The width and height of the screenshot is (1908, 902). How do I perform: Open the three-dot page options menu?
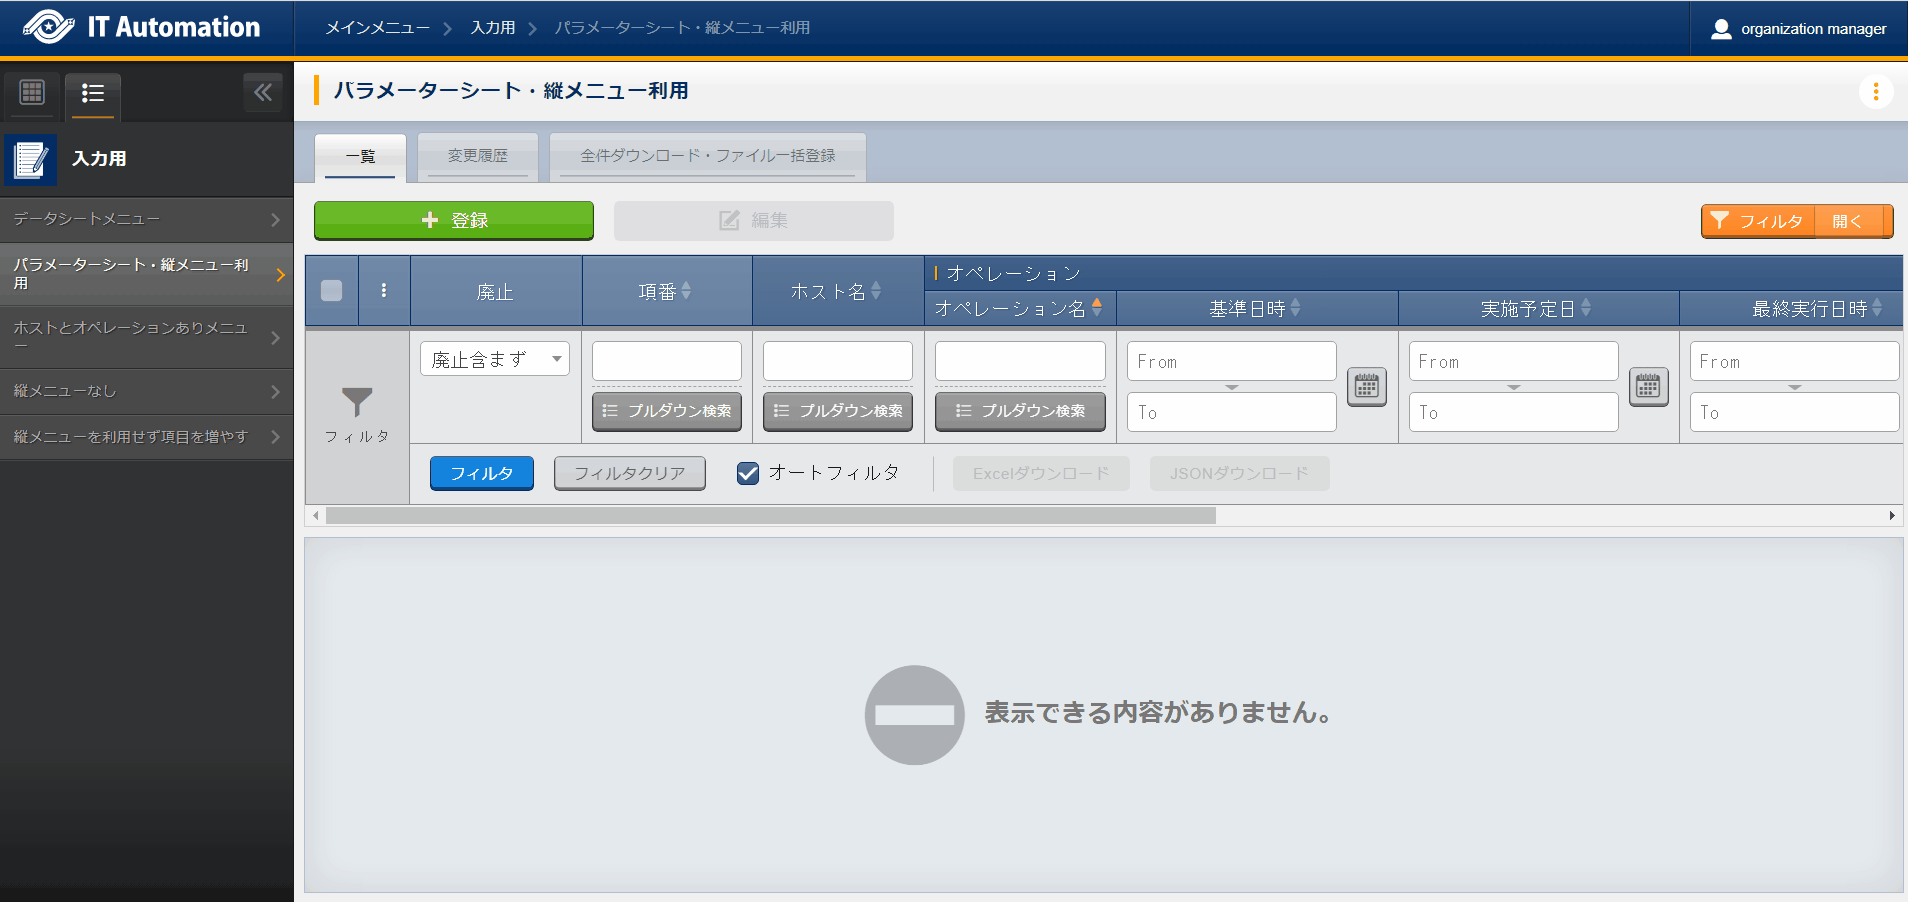point(1875,92)
